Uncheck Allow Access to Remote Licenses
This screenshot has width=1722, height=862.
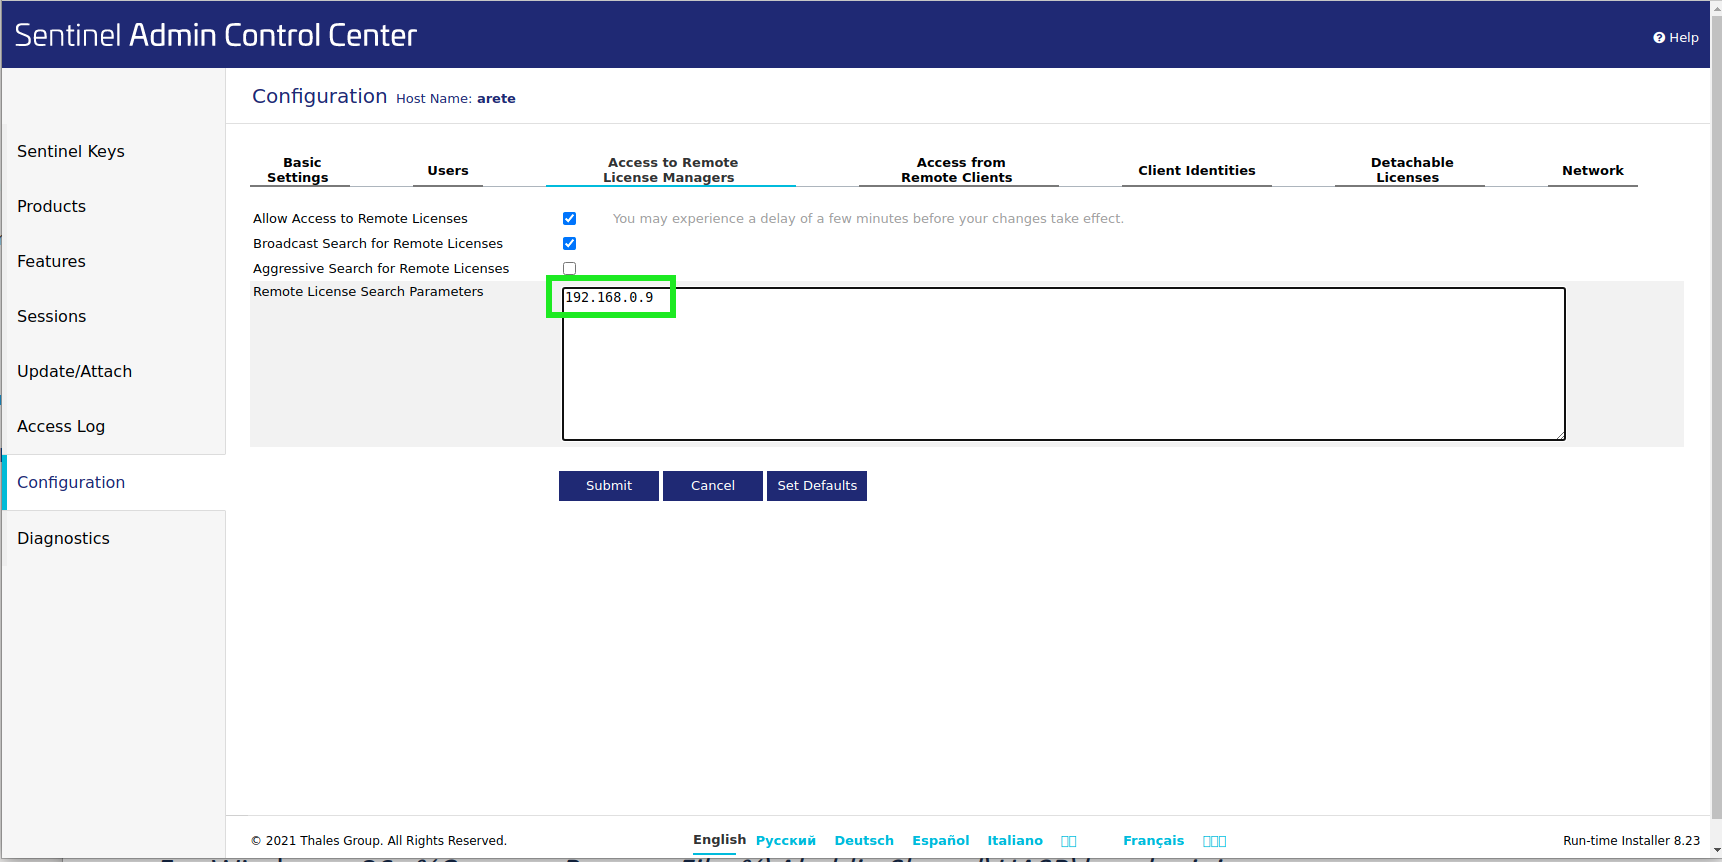(x=569, y=218)
